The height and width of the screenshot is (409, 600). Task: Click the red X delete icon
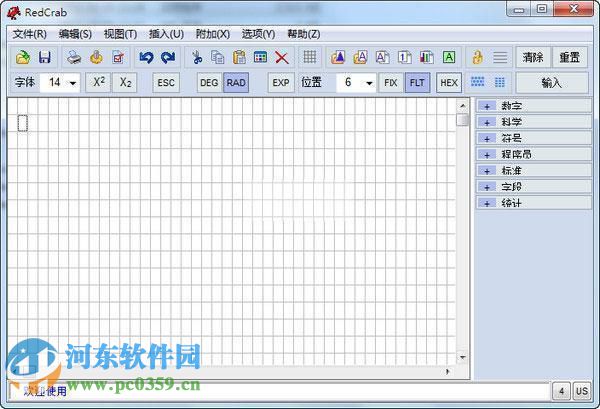click(282, 58)
